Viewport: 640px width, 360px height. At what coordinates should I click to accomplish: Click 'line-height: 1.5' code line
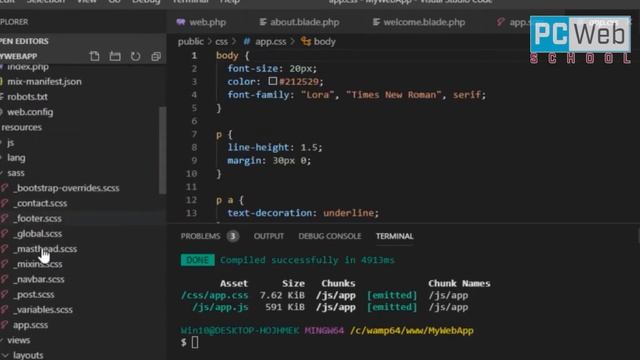pos(275,147)
